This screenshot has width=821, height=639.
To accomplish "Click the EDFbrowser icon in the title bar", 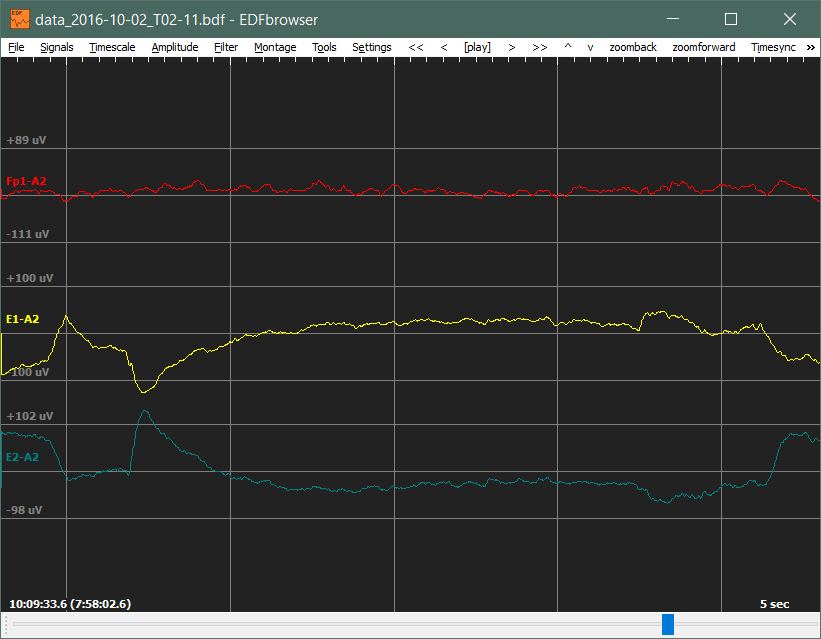I will 20,19.
